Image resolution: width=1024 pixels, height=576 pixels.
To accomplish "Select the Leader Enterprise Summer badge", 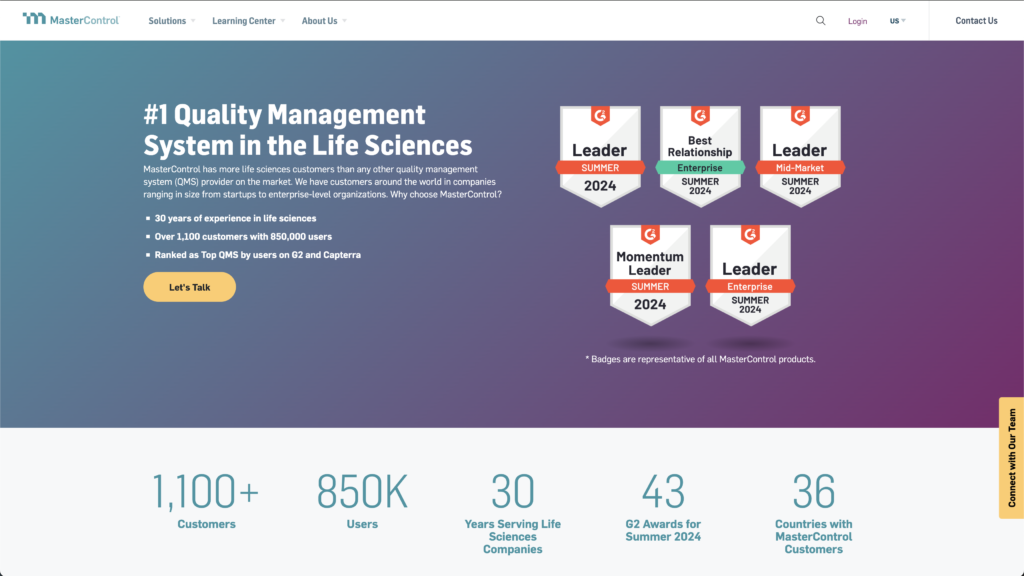I will pyautogui.click(x=750, y=274).
